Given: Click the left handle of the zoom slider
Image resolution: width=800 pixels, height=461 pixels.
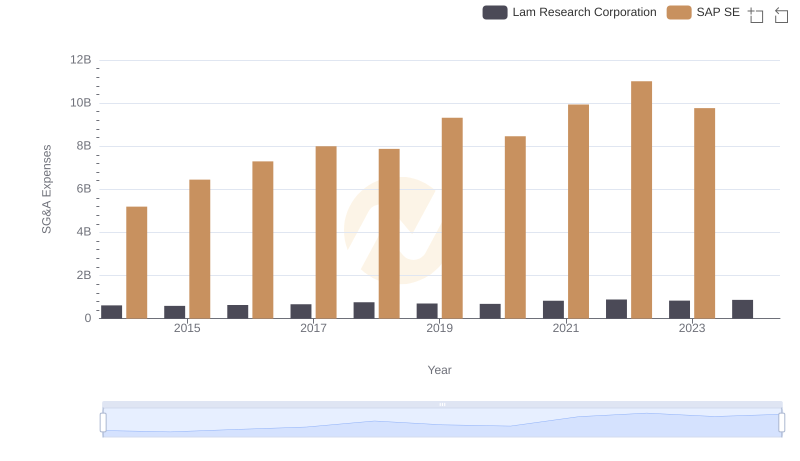Looking at the screenshot, I should [103, 422].
